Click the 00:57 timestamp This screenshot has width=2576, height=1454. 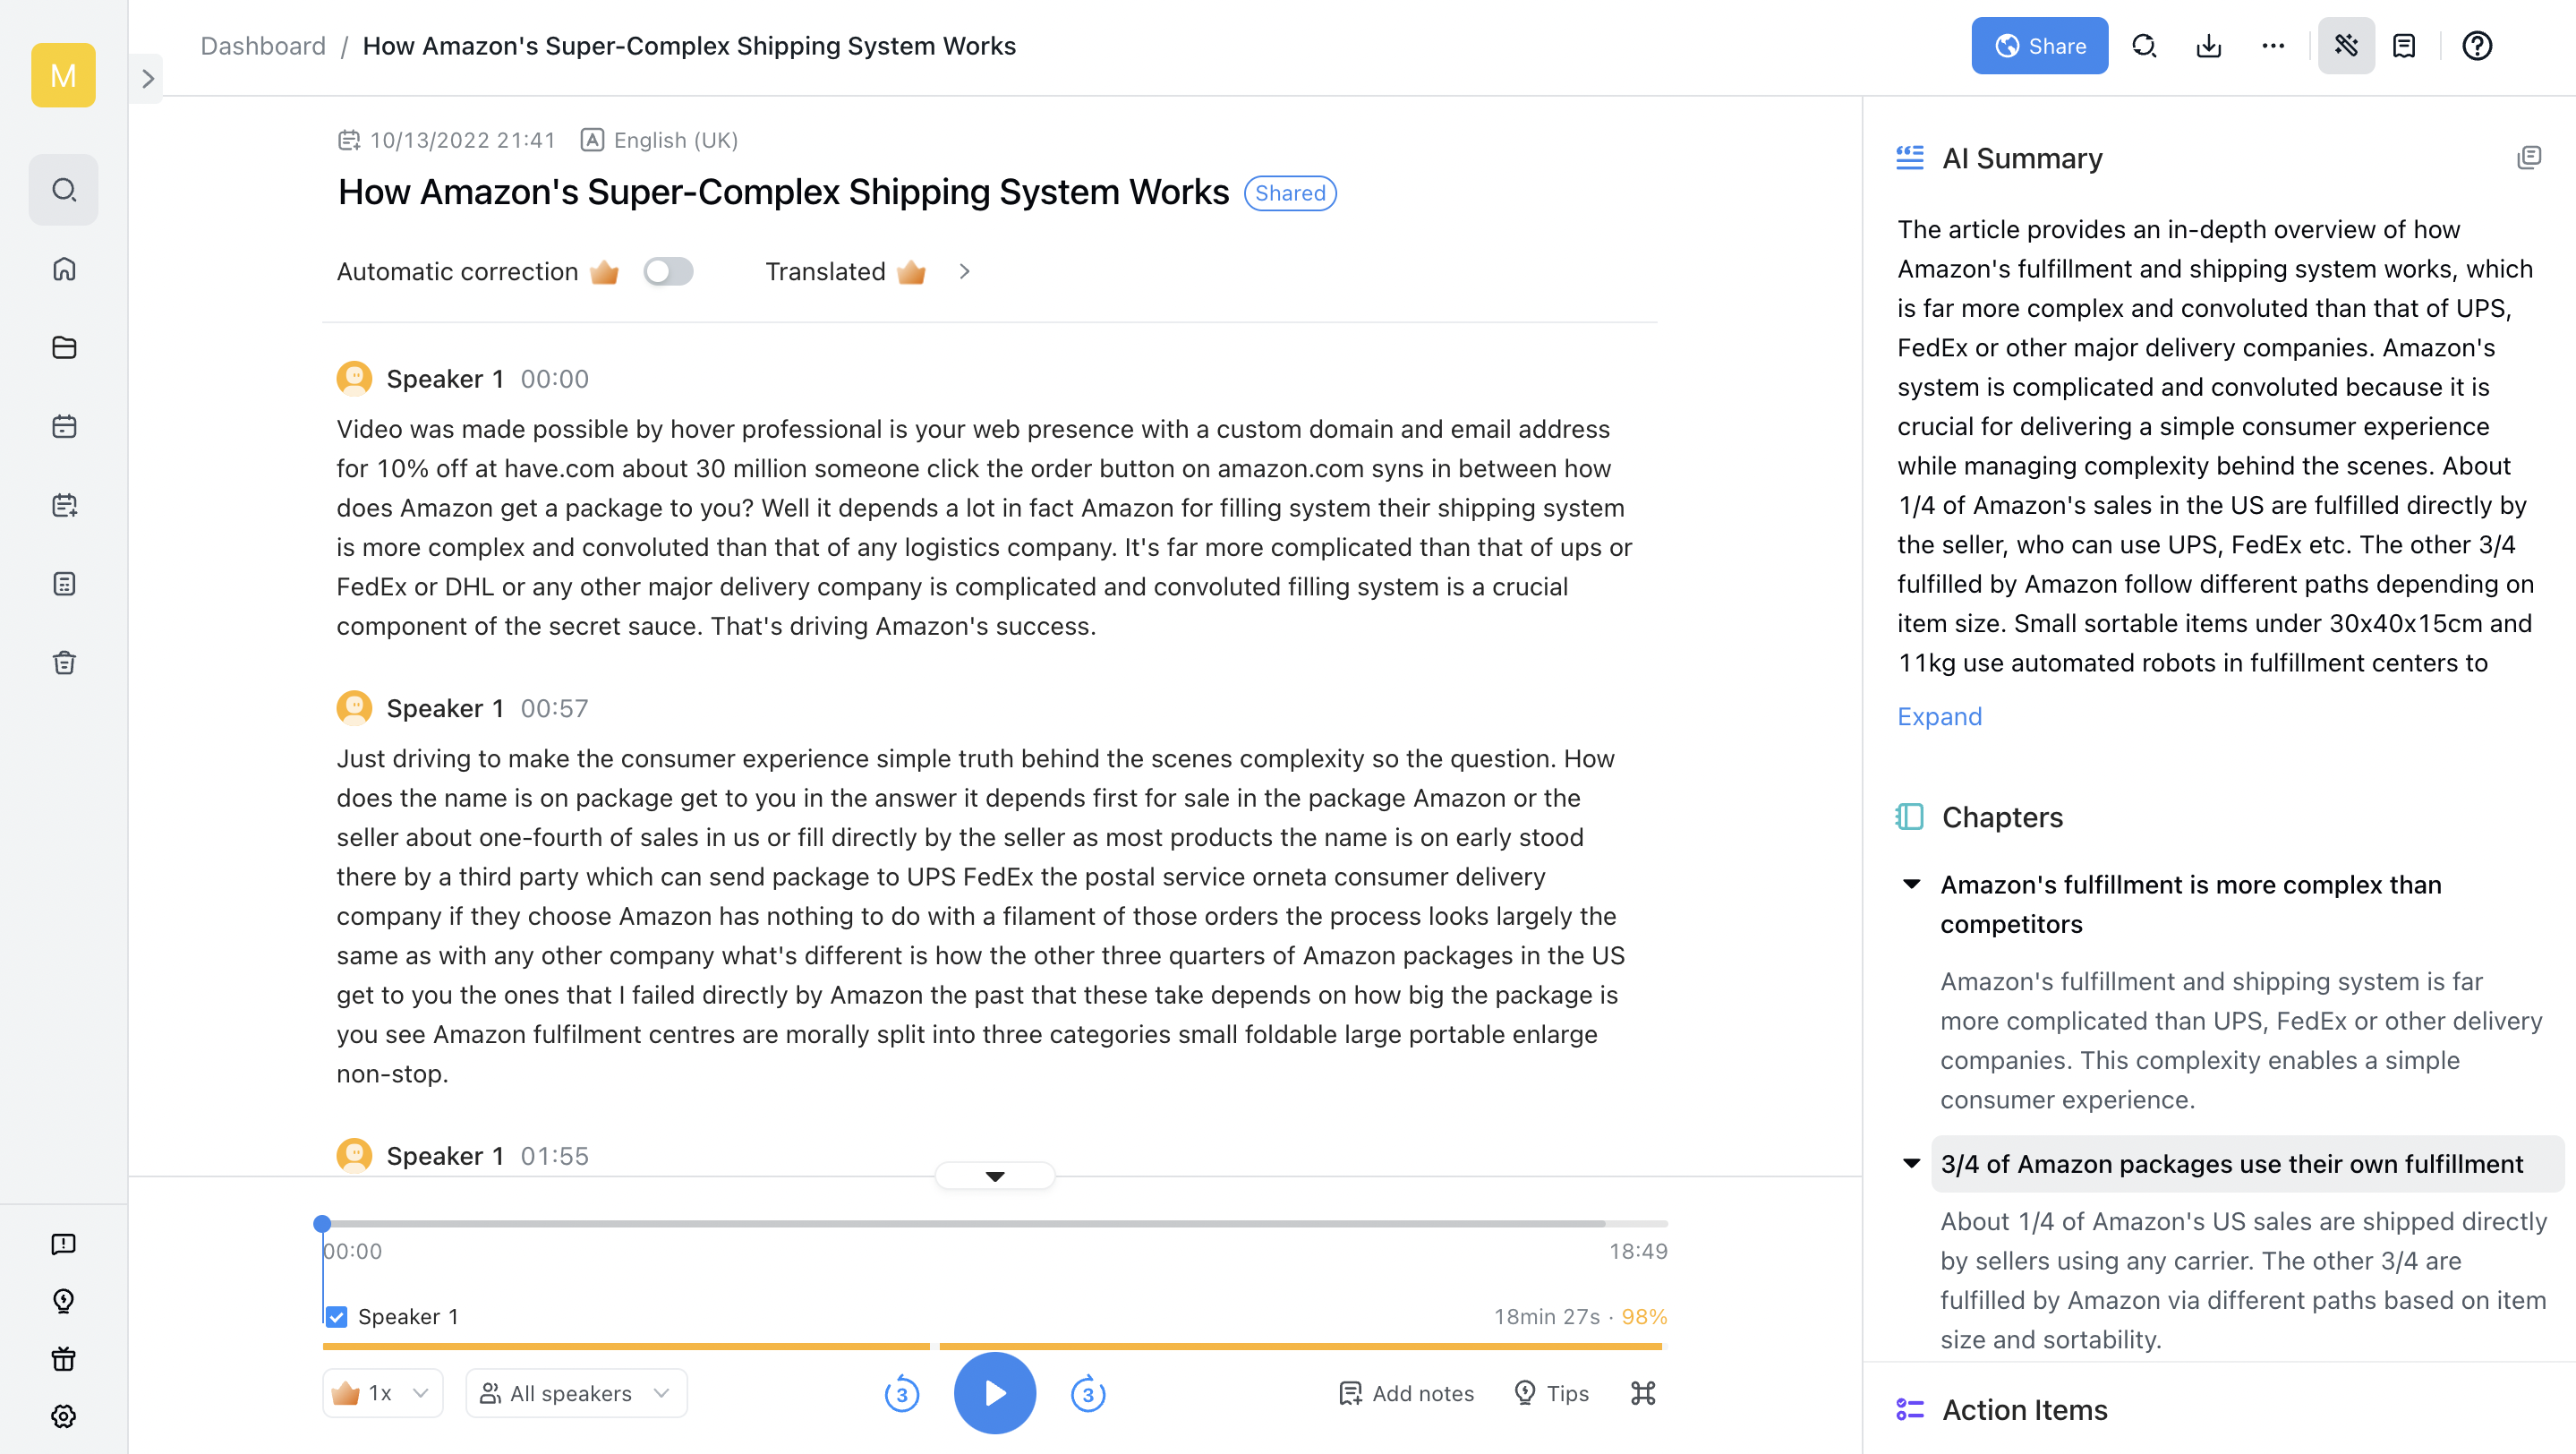point(554,708)
